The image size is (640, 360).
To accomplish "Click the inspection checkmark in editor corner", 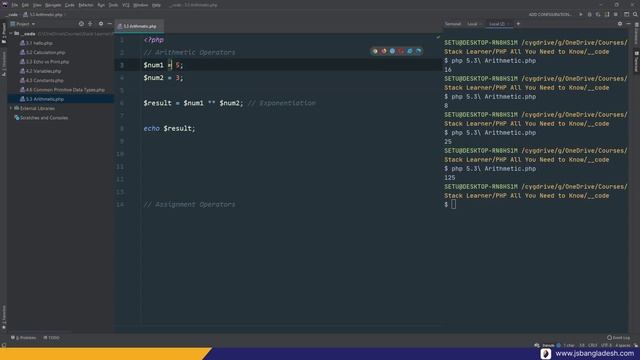I will (438, 37).
